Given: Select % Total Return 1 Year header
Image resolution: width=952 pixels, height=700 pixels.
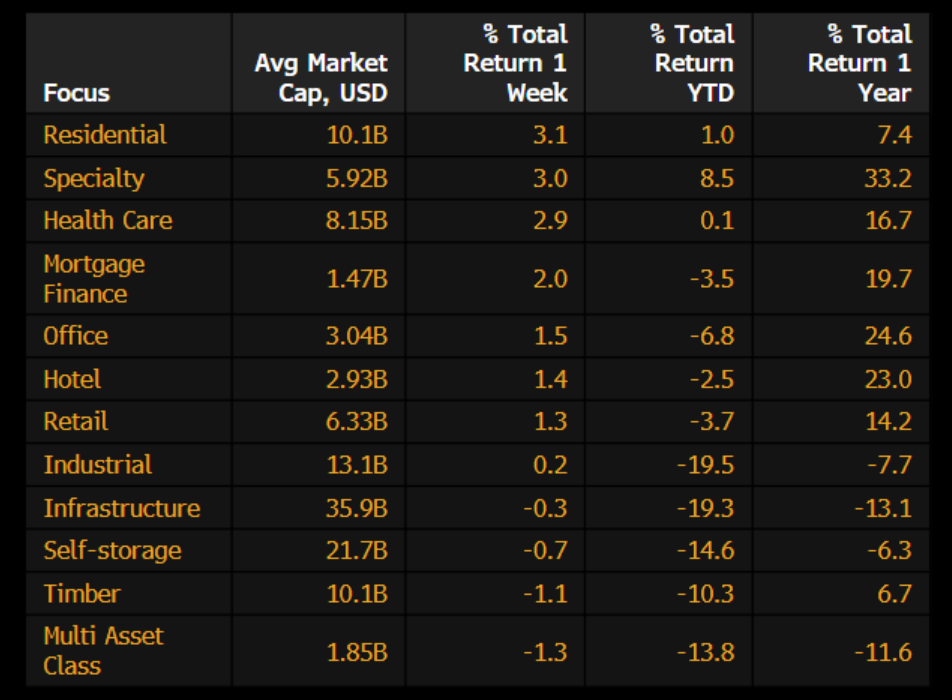Looking at the screenshot, I should pyautogui.click(x=859, y=63).
